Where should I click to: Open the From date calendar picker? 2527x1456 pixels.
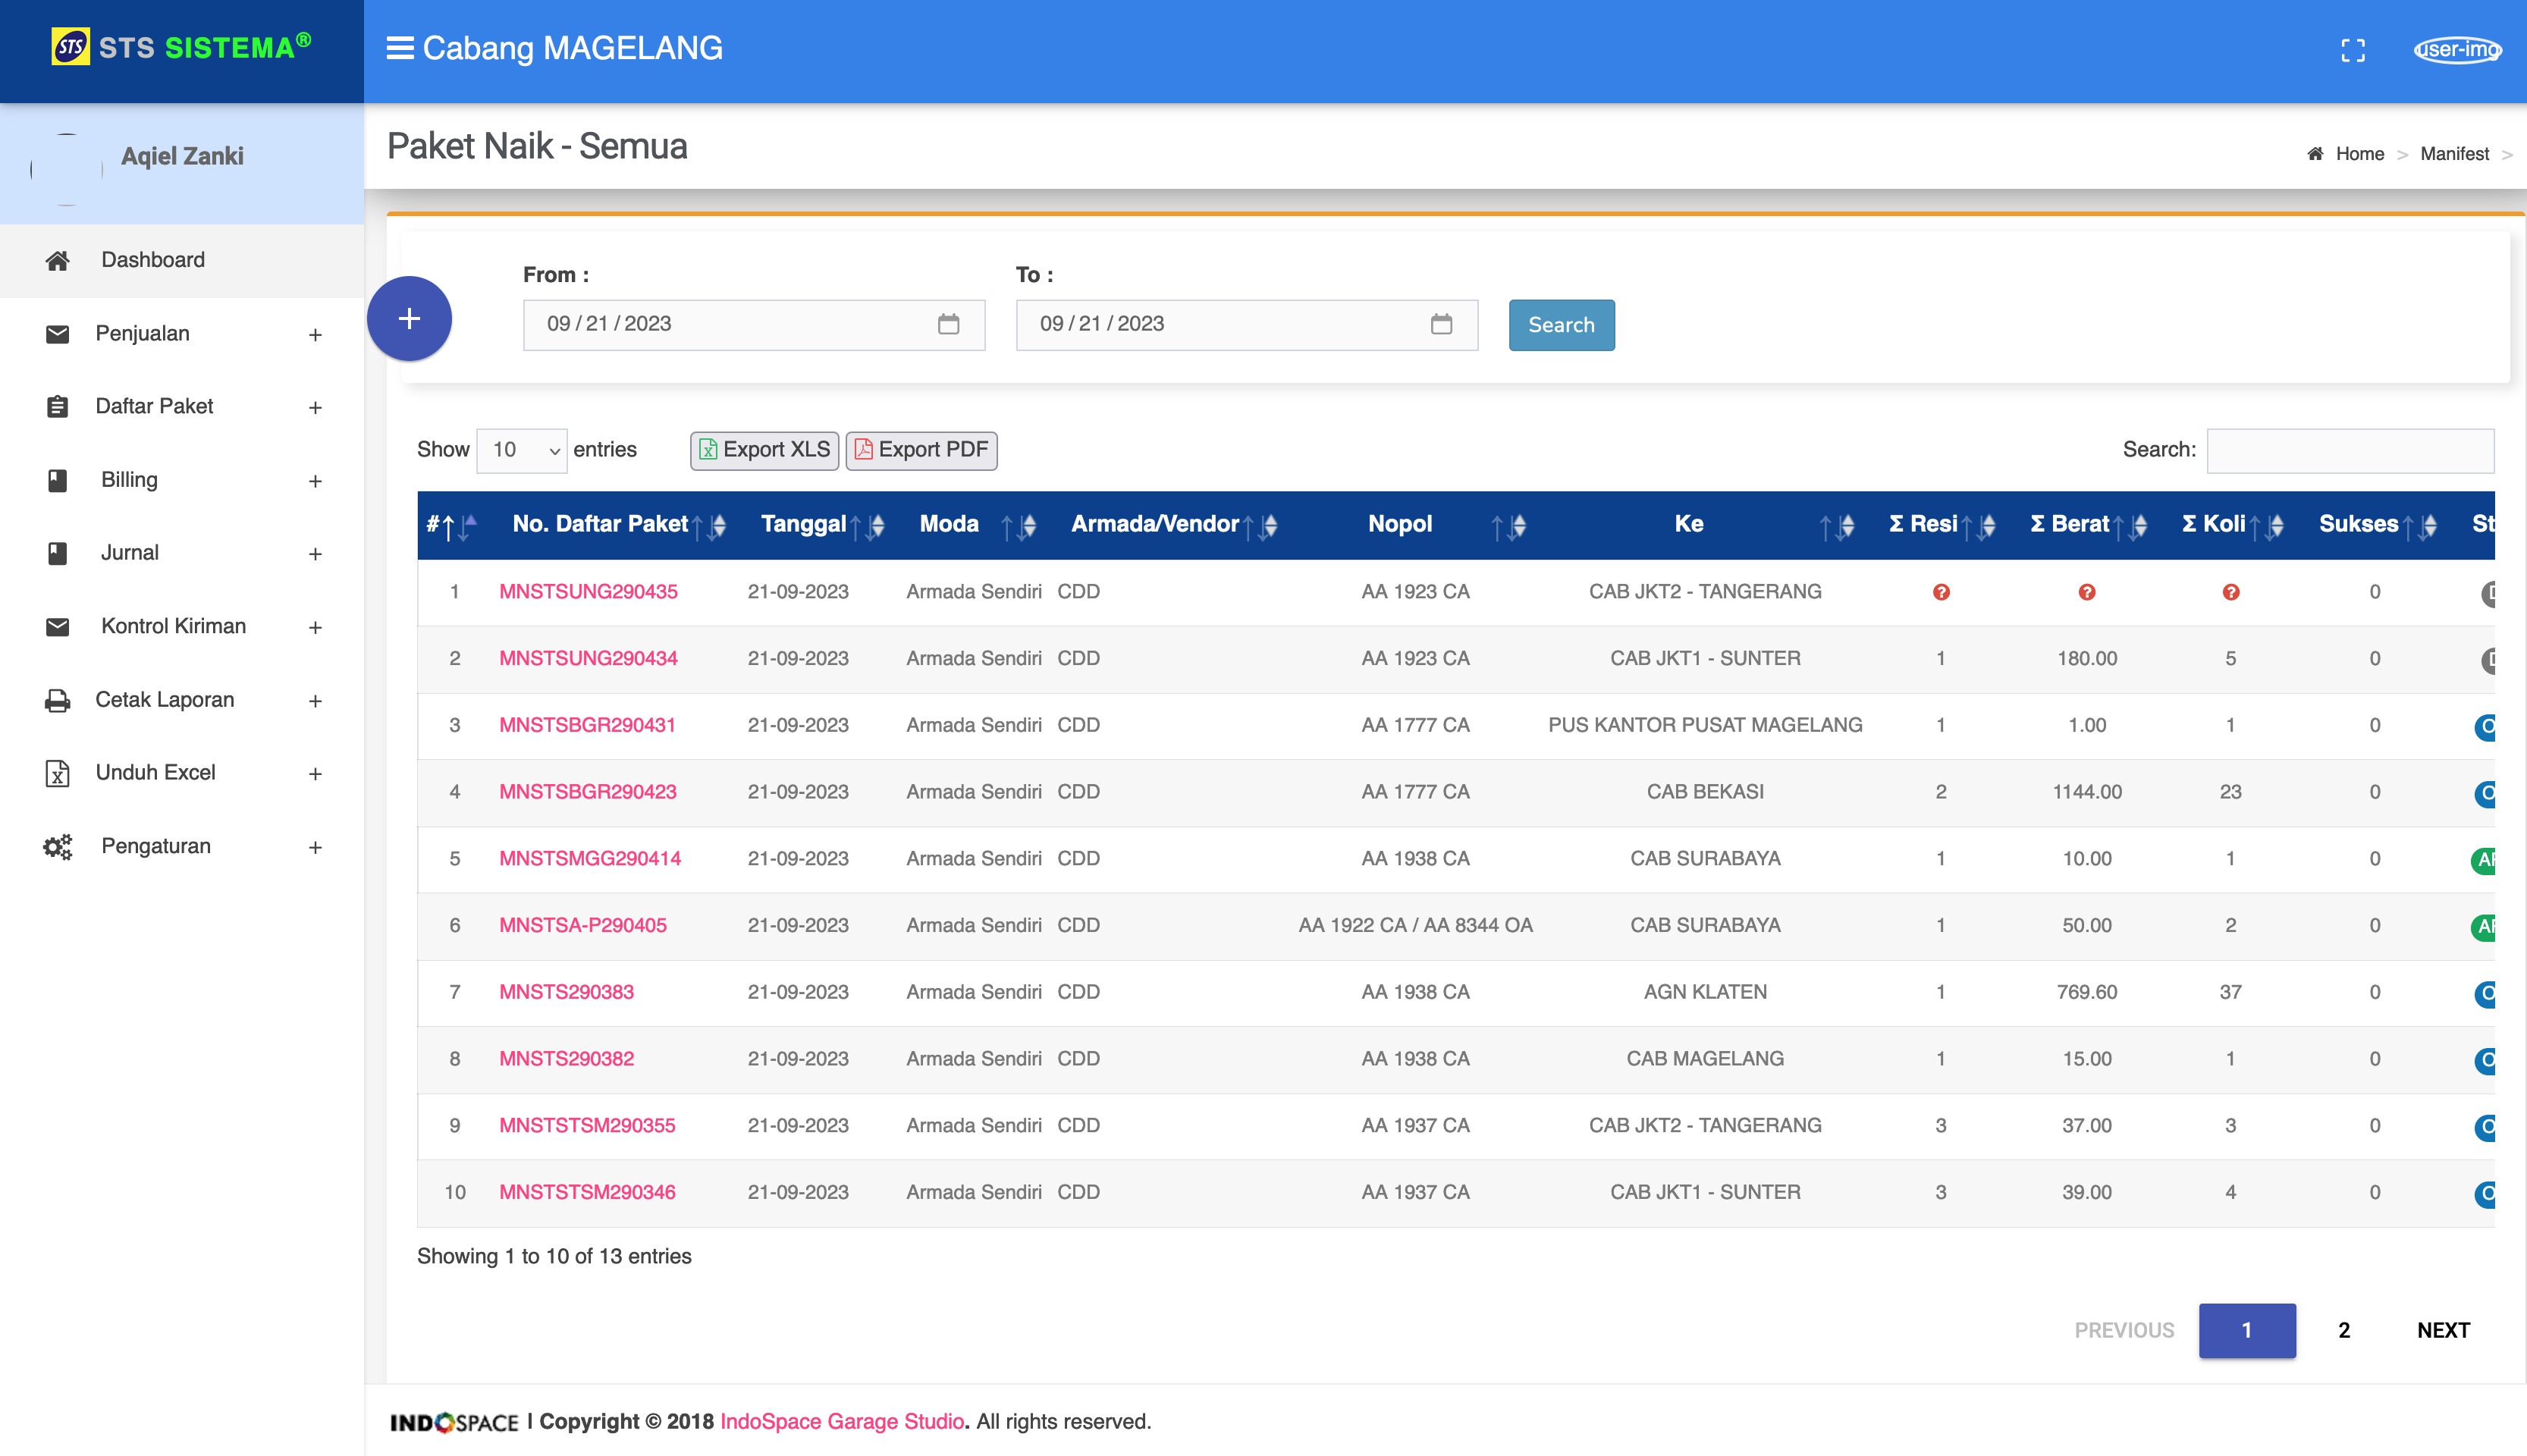tap(948, 324)
